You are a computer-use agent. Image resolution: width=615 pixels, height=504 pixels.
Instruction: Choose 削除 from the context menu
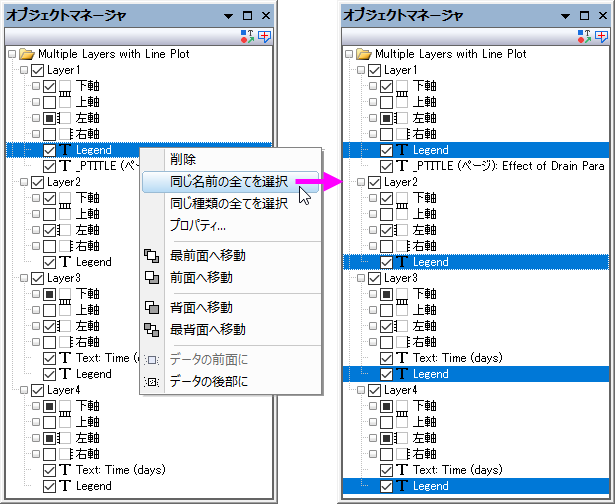(231, 160)
